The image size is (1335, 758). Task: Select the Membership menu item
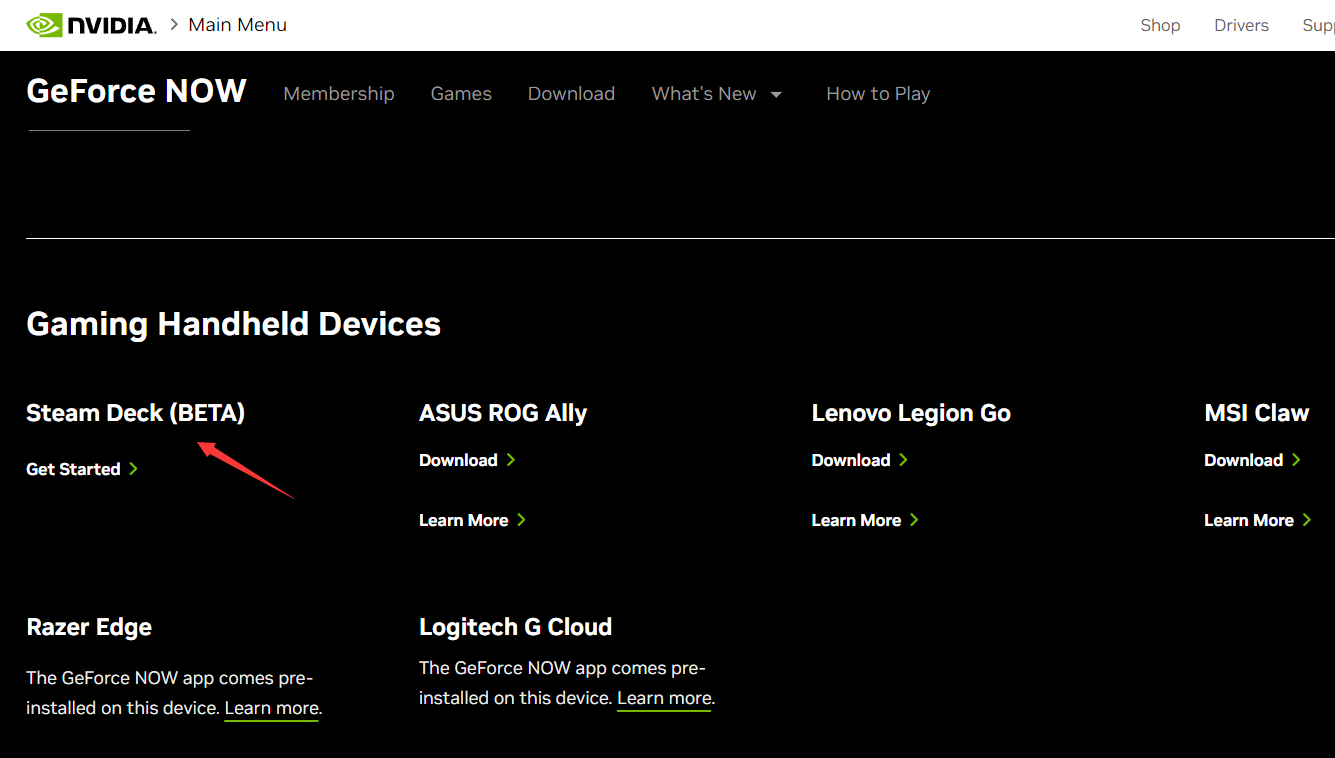[338, 93]
